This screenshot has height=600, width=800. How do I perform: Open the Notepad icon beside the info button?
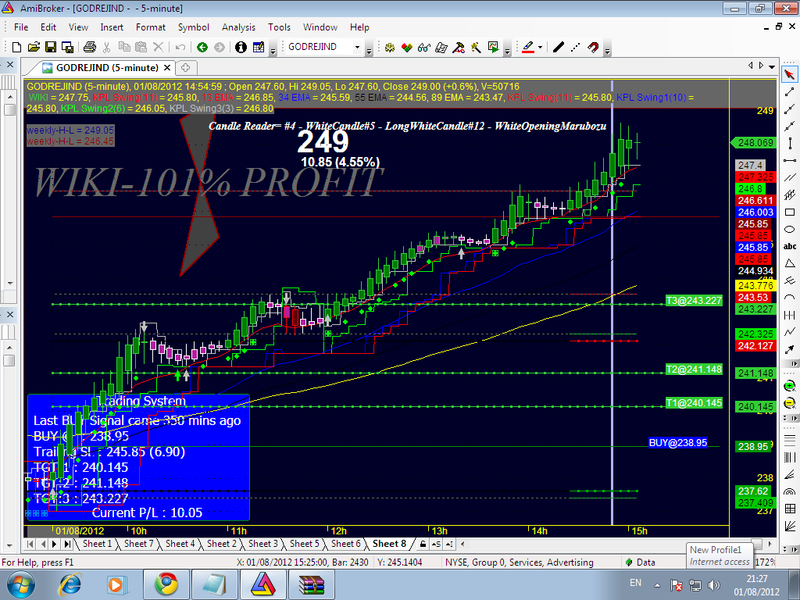pos(259,47)
